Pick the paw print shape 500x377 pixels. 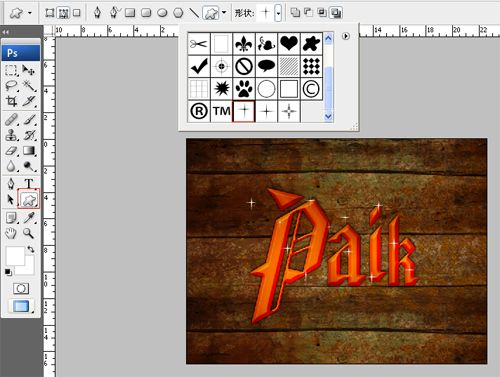click(244, 89)
